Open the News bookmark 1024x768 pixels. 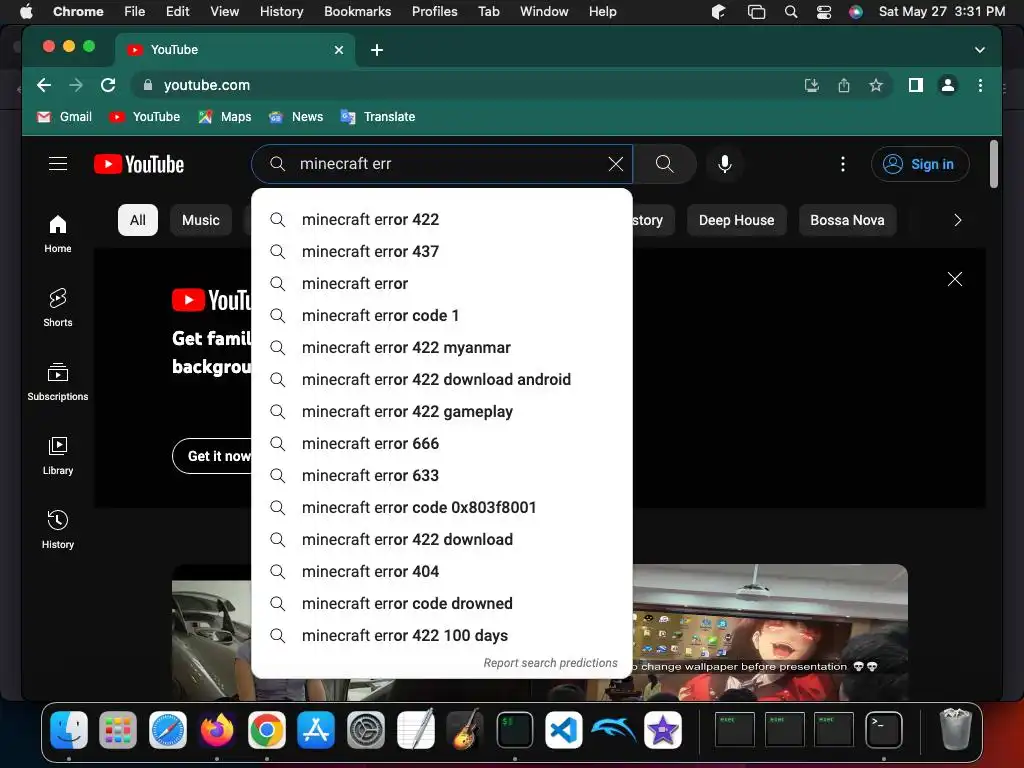(x=296, y=117)
